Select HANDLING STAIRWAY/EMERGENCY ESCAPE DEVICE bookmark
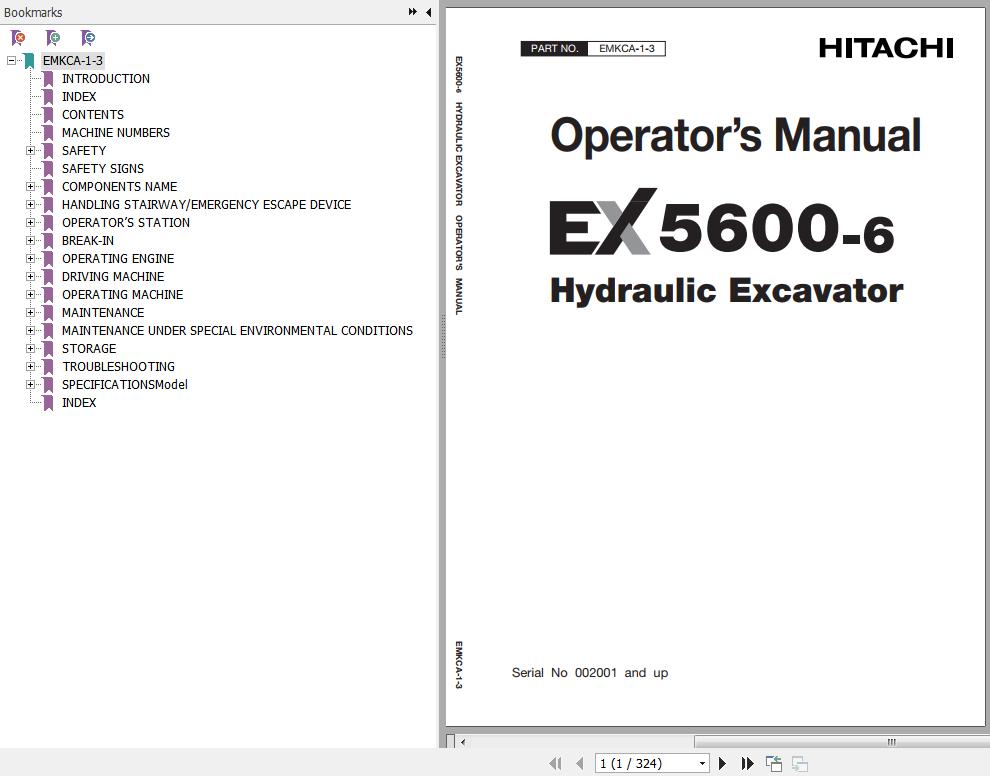990x776 pixels. (206, 205)
